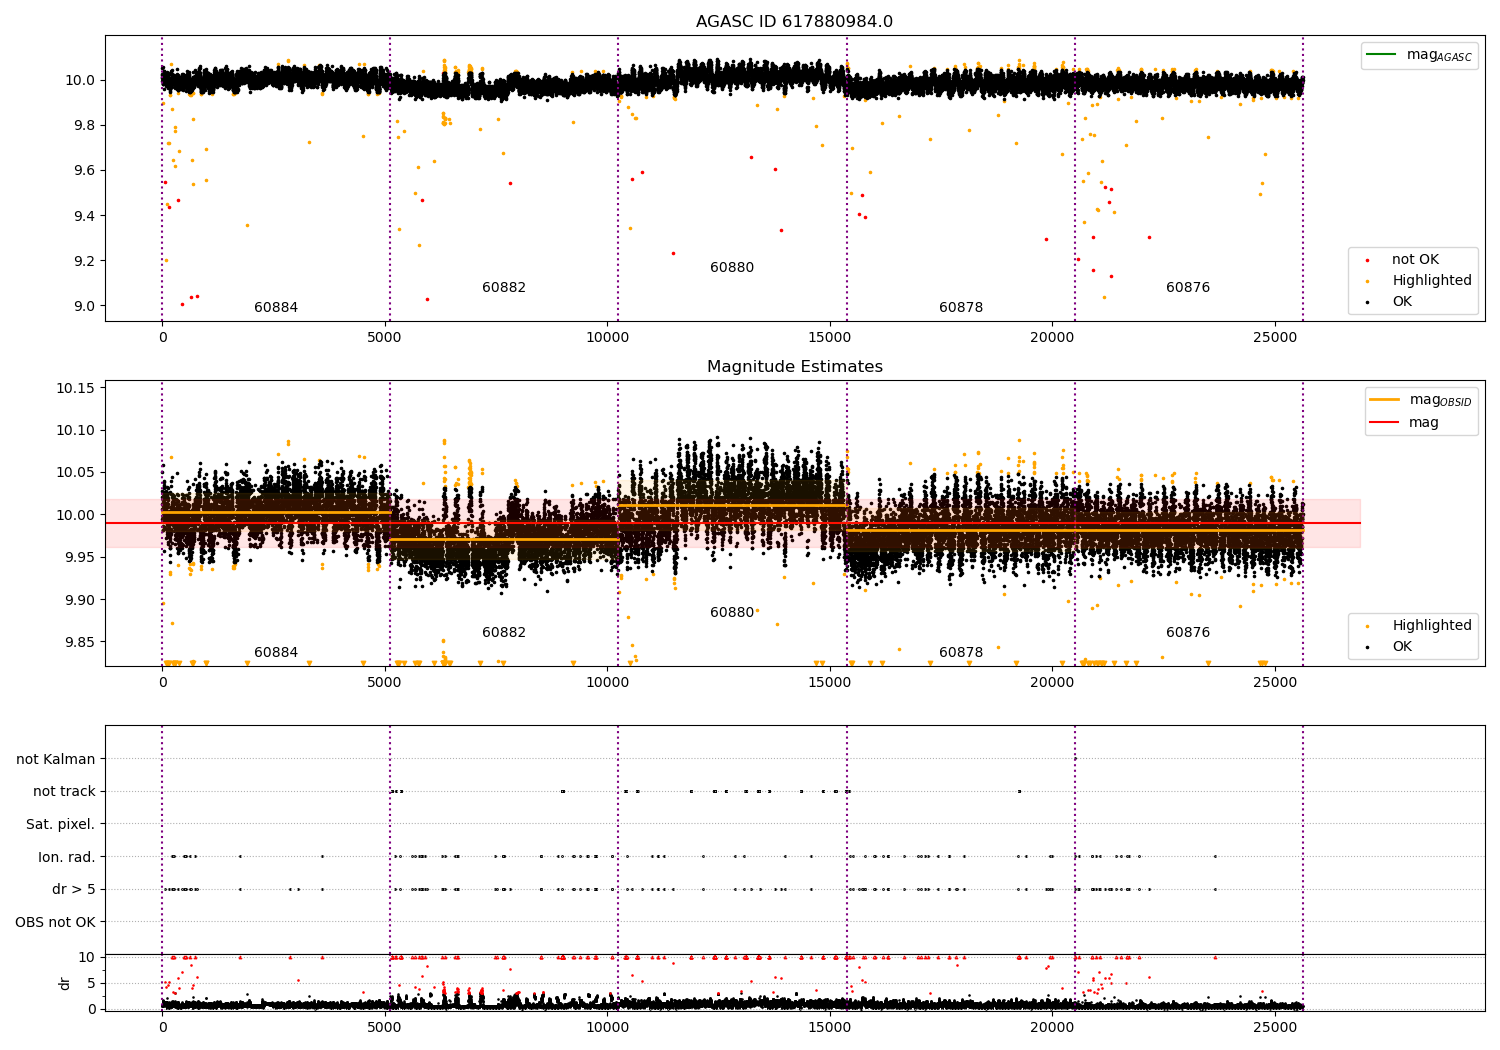
Task: Click obsid label 60878 in Magnitude Estimates plot
Action: coord(961,653)
